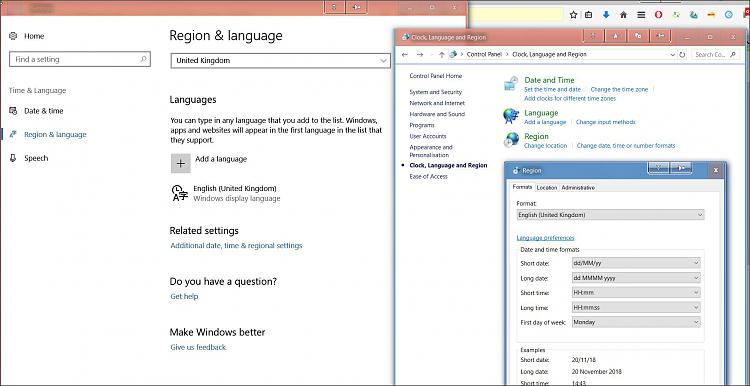Click the plus Add a language button

(x=181, y=164)
